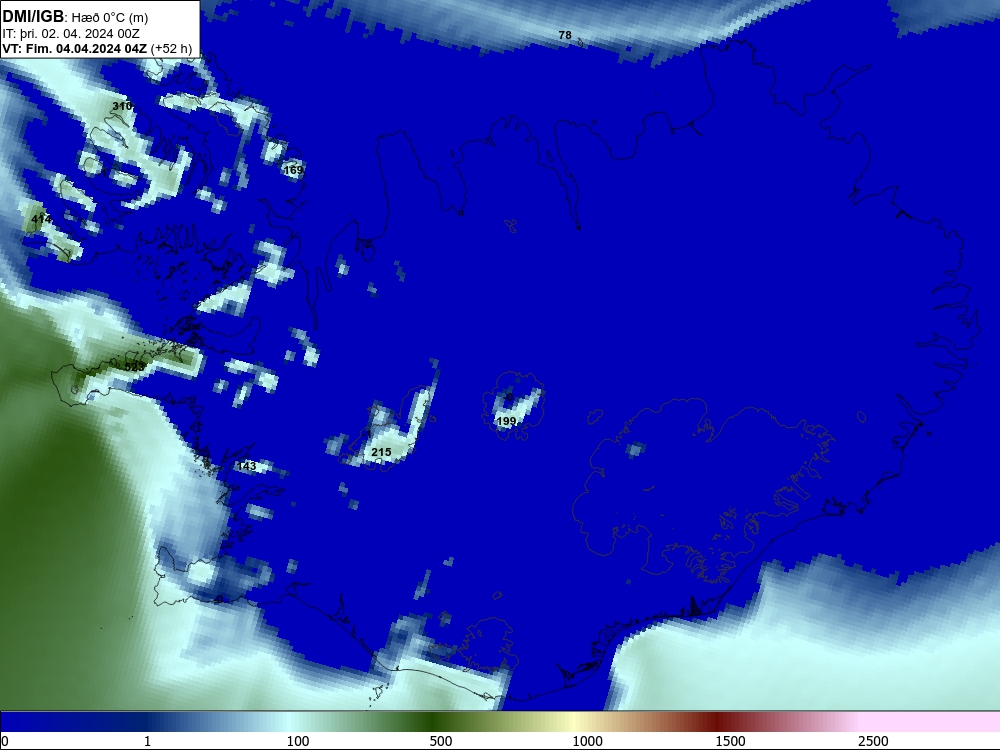Click the DMI/IGB title text
Image resolution: width=1000 pixels, height=750 pixels.
(33, 17)
